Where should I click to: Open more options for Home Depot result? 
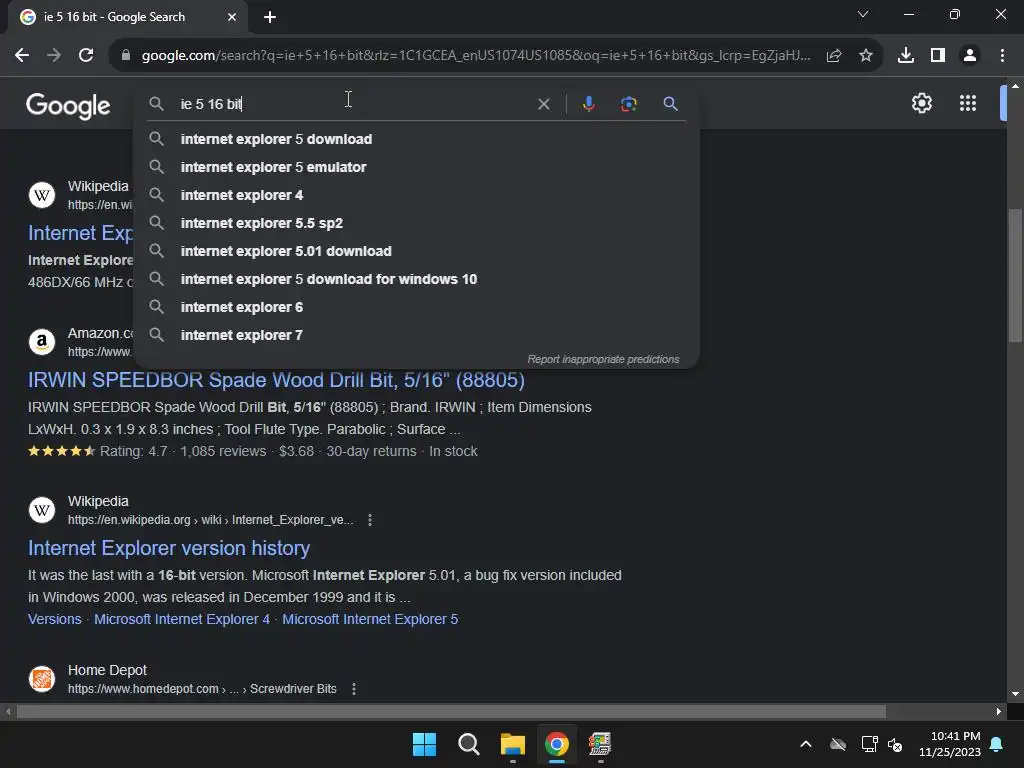point(354,689)
